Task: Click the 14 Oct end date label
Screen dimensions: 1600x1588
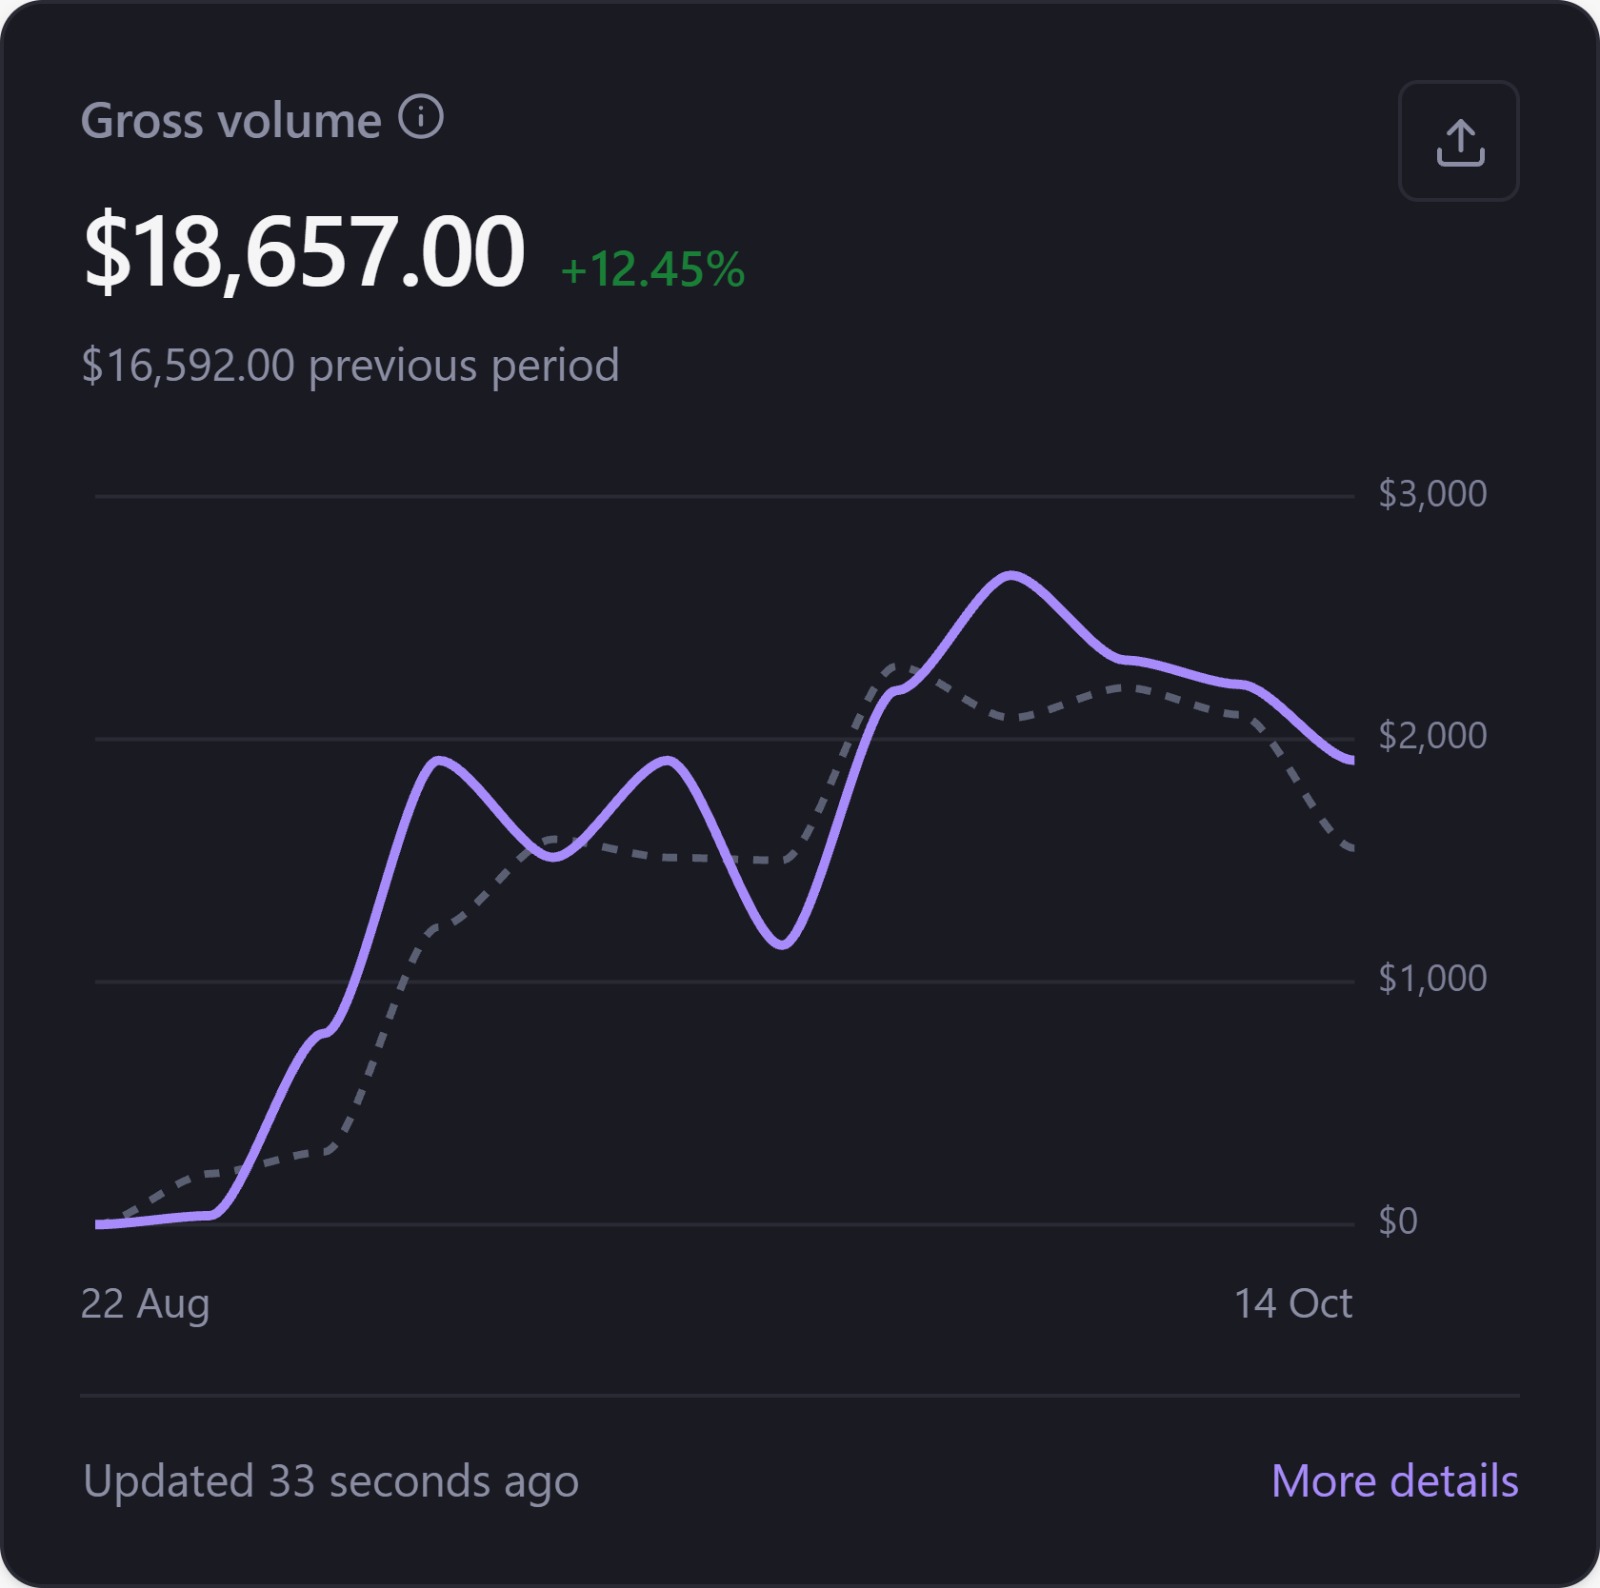Action: click(1293, 1304)
